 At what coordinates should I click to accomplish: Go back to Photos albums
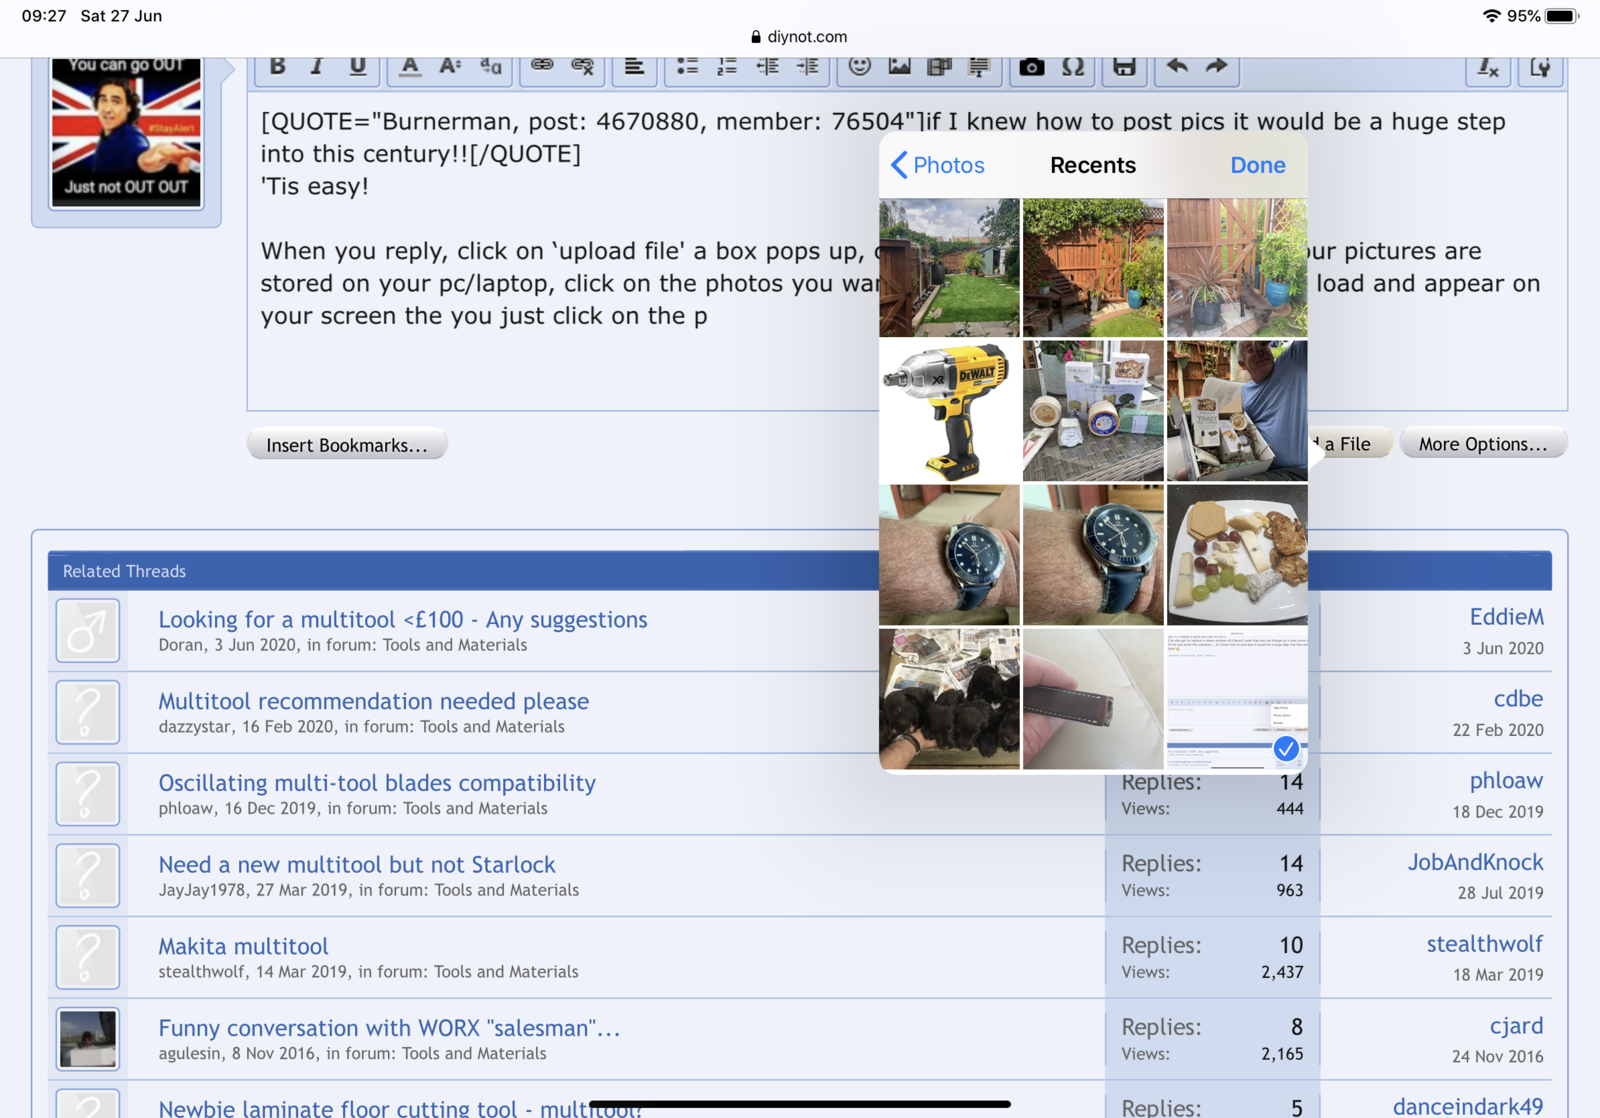click(x=937, y=165)
